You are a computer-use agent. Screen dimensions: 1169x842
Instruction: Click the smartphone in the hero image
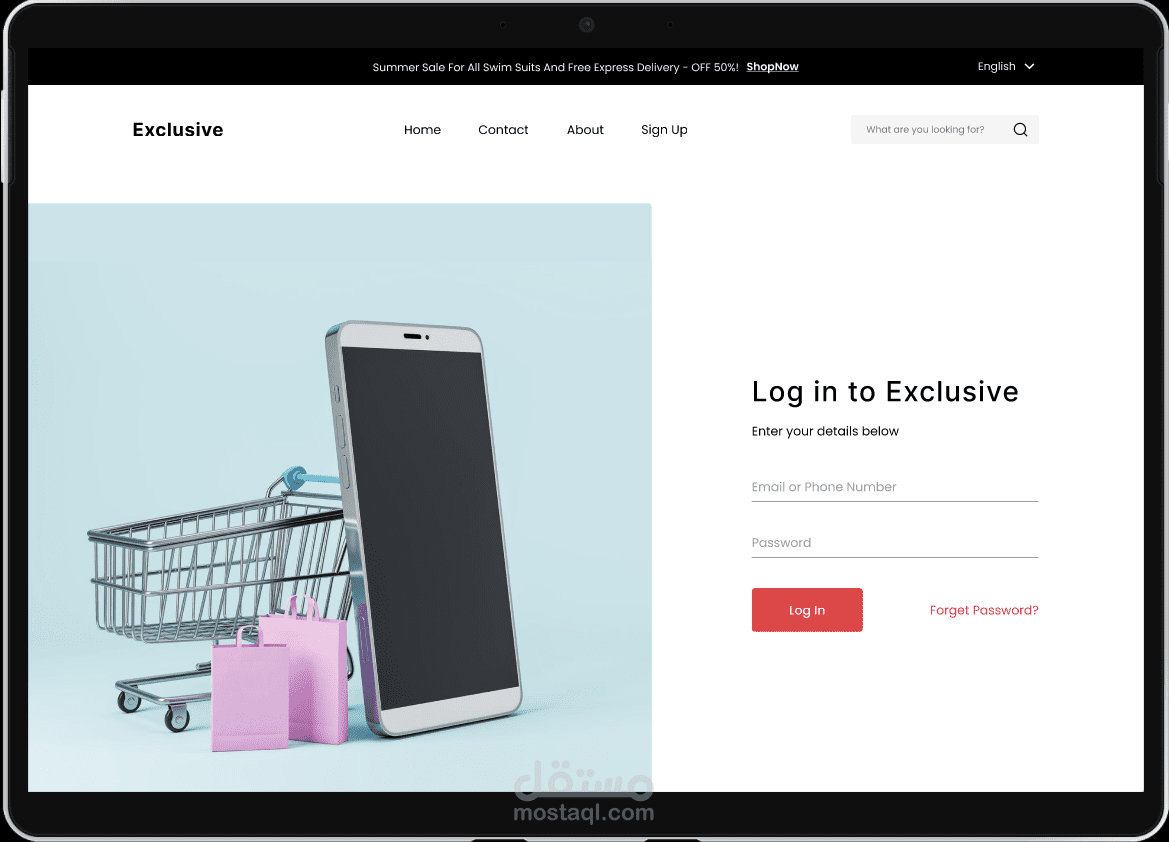point(423,527)
